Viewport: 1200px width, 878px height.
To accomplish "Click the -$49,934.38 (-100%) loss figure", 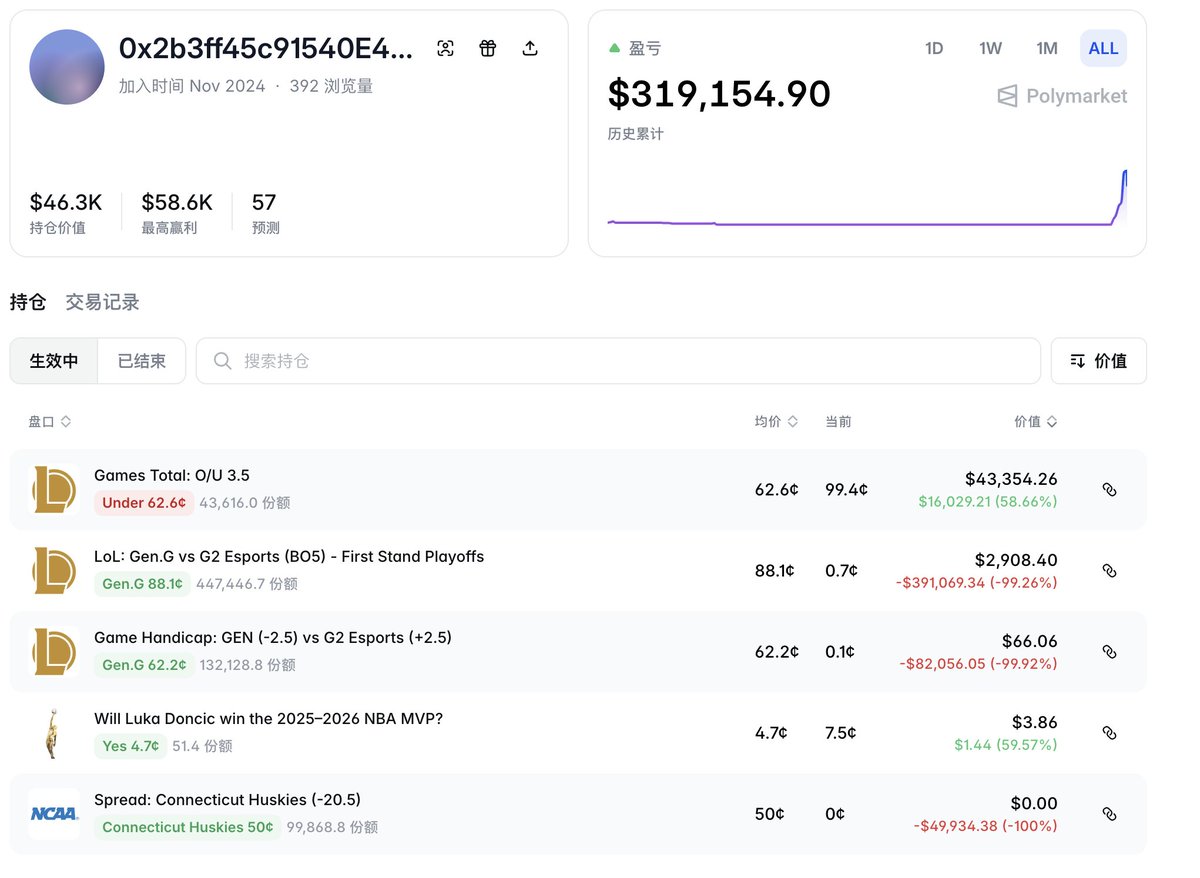I will coord(985,826).
